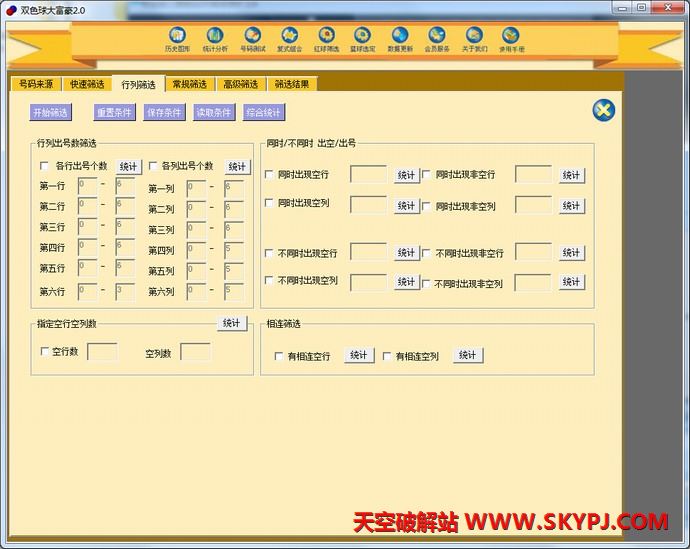Open the 历史图库 toolbar icon

[x=177, y=39]
